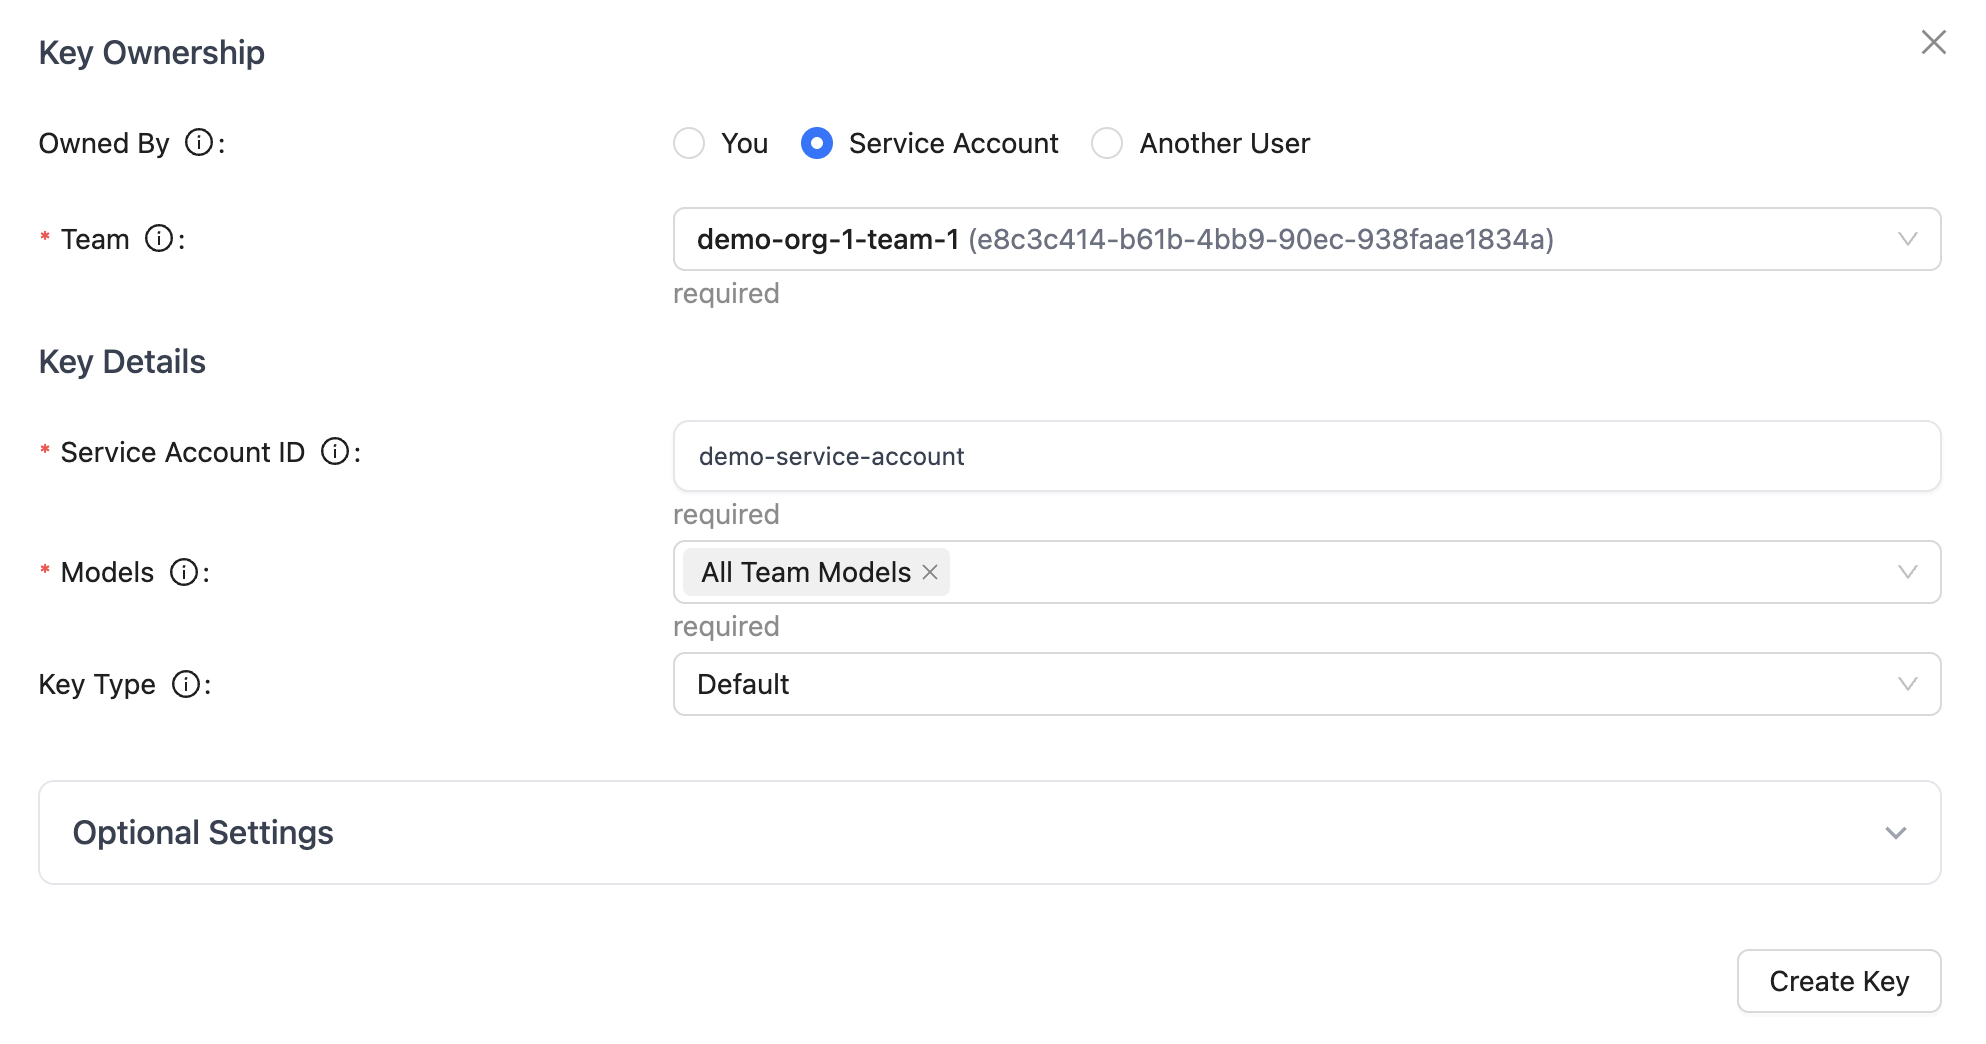1986x1044 pixels.
Task: Close the Key Ownership dialog
Action: tap(1934, 42)
